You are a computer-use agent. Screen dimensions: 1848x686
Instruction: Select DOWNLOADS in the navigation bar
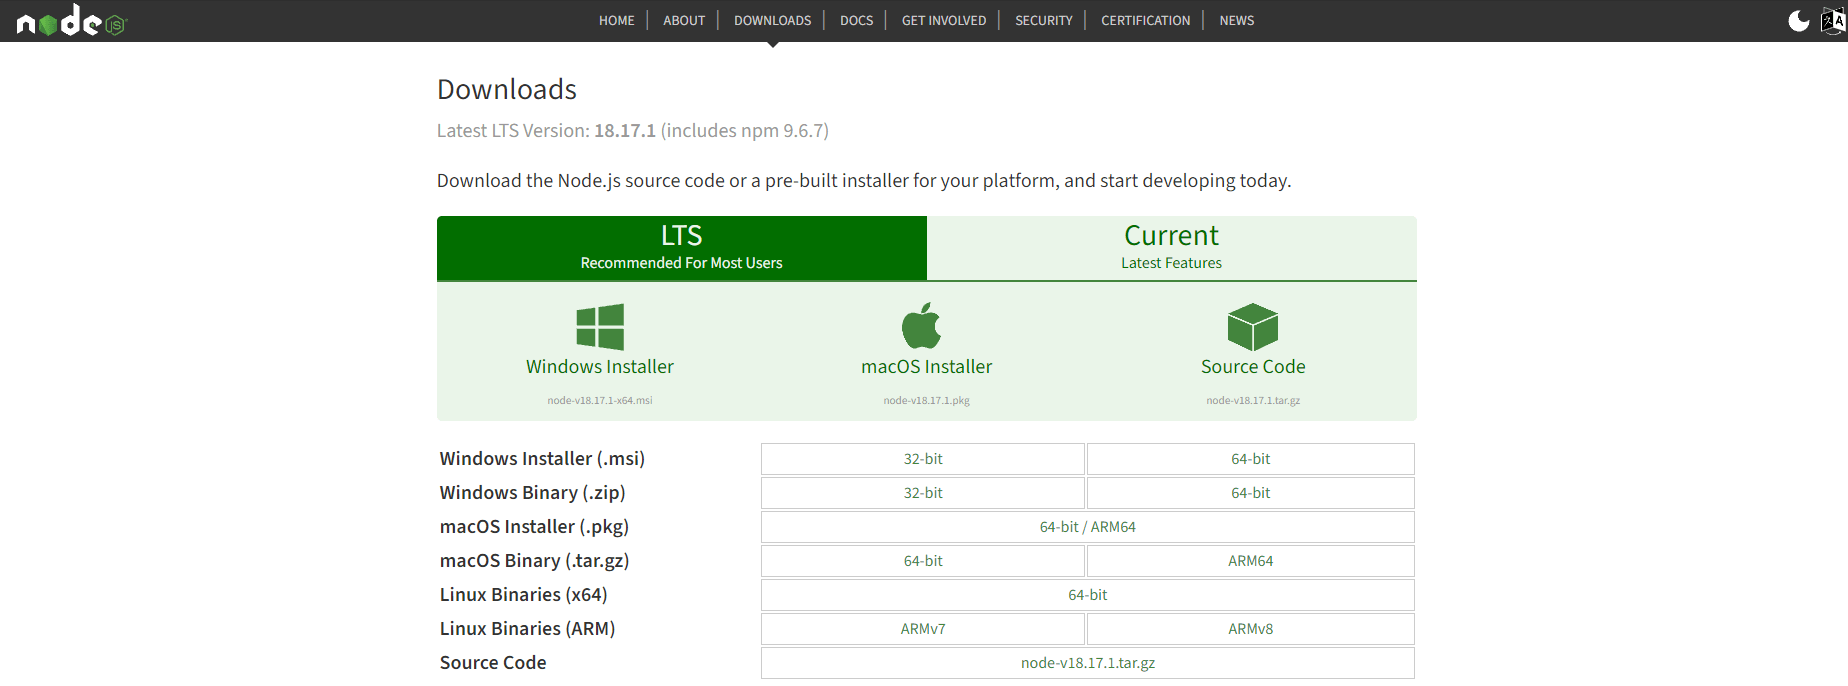pos(773,20)
